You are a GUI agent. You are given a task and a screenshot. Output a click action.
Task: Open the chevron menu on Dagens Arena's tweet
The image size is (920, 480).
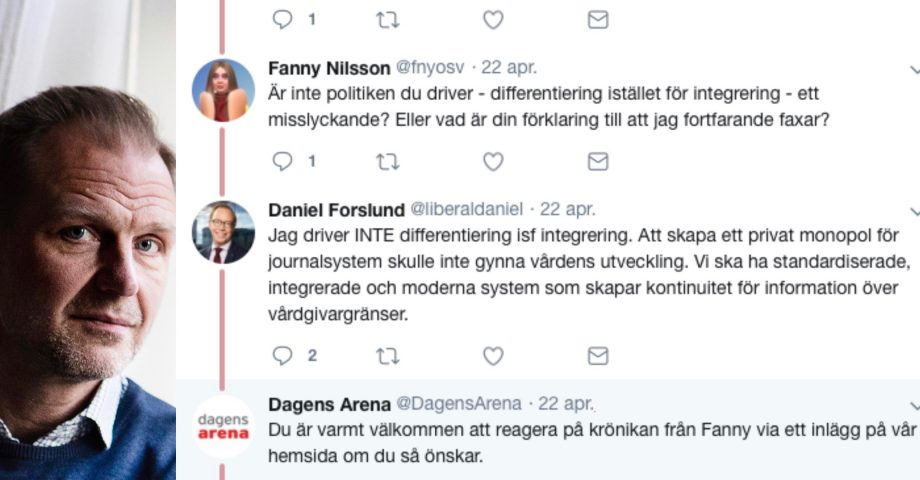914,405
